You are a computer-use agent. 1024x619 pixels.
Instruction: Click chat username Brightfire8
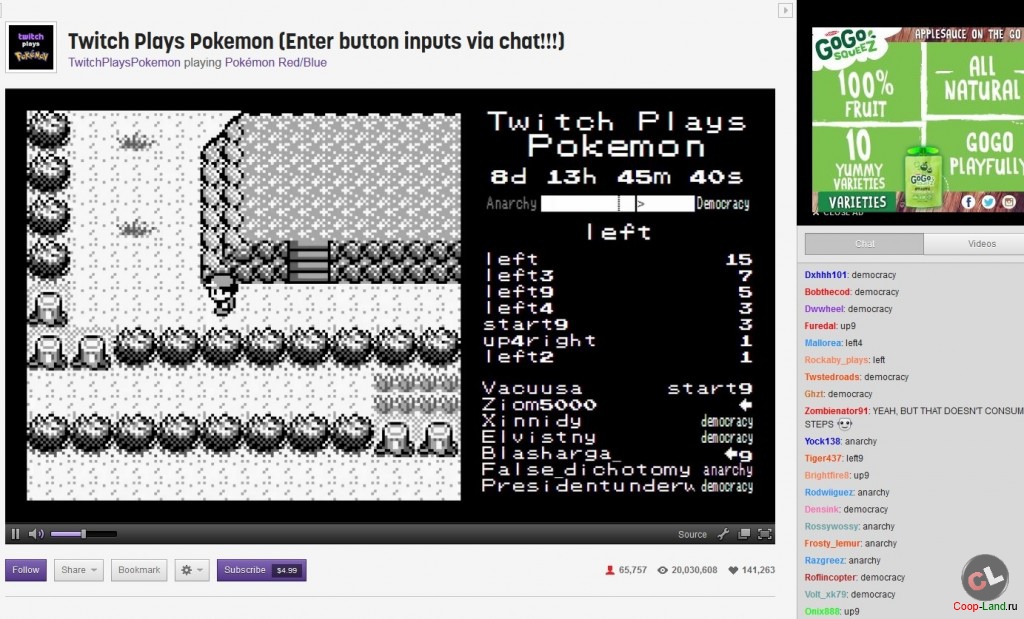click(x=827, y=475)
